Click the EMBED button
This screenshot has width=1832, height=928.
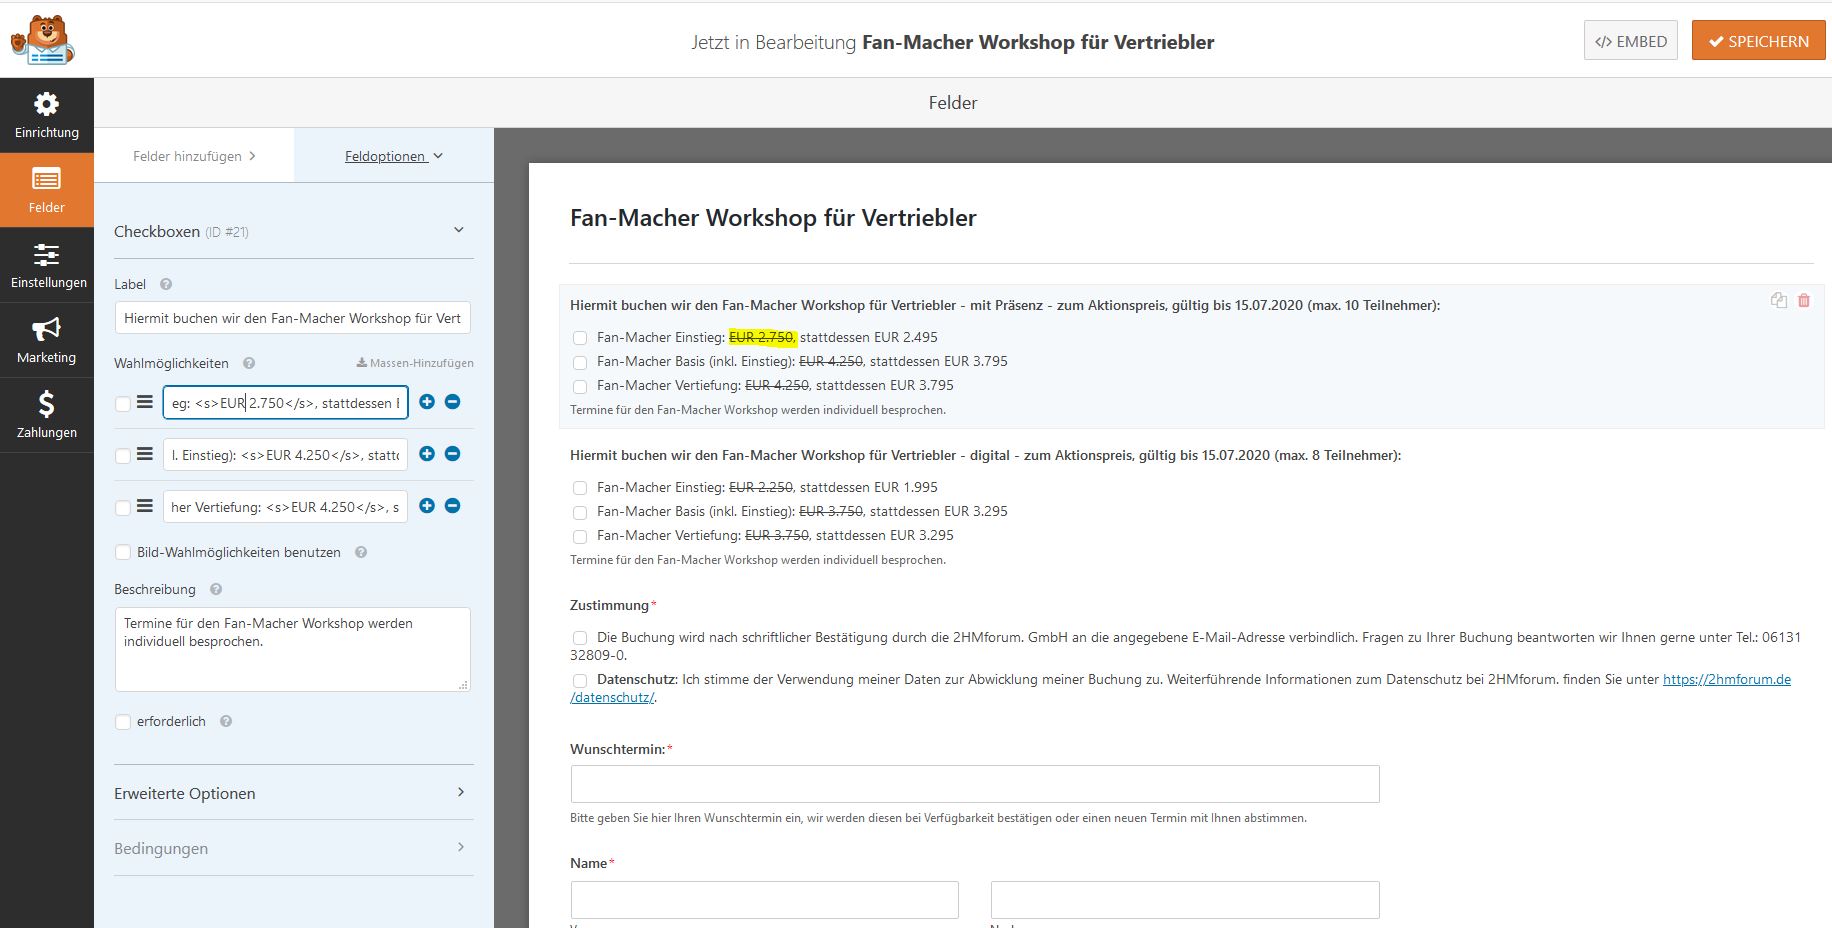[x=1631, y=41]
